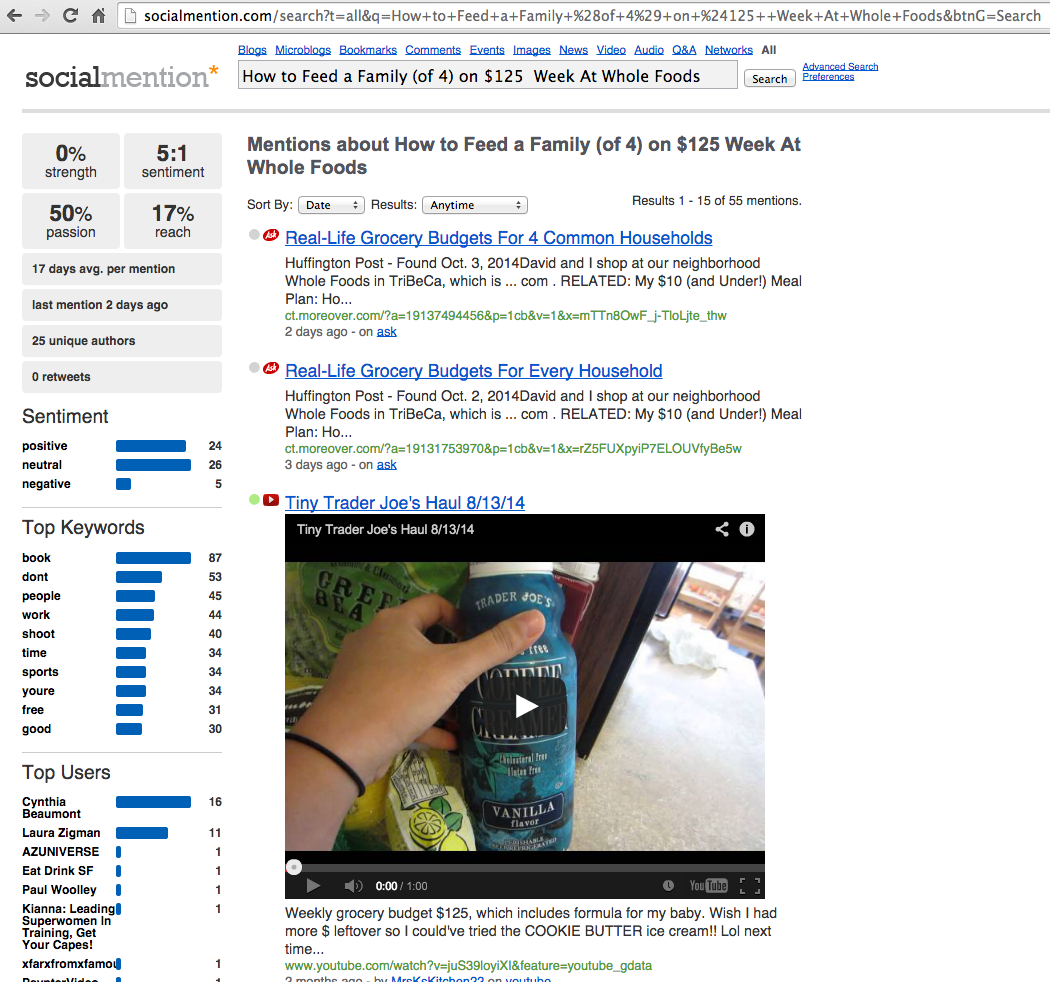Select the keyword 'dont'
This screenshot has height=982, width=1050.
pos(35,577)
